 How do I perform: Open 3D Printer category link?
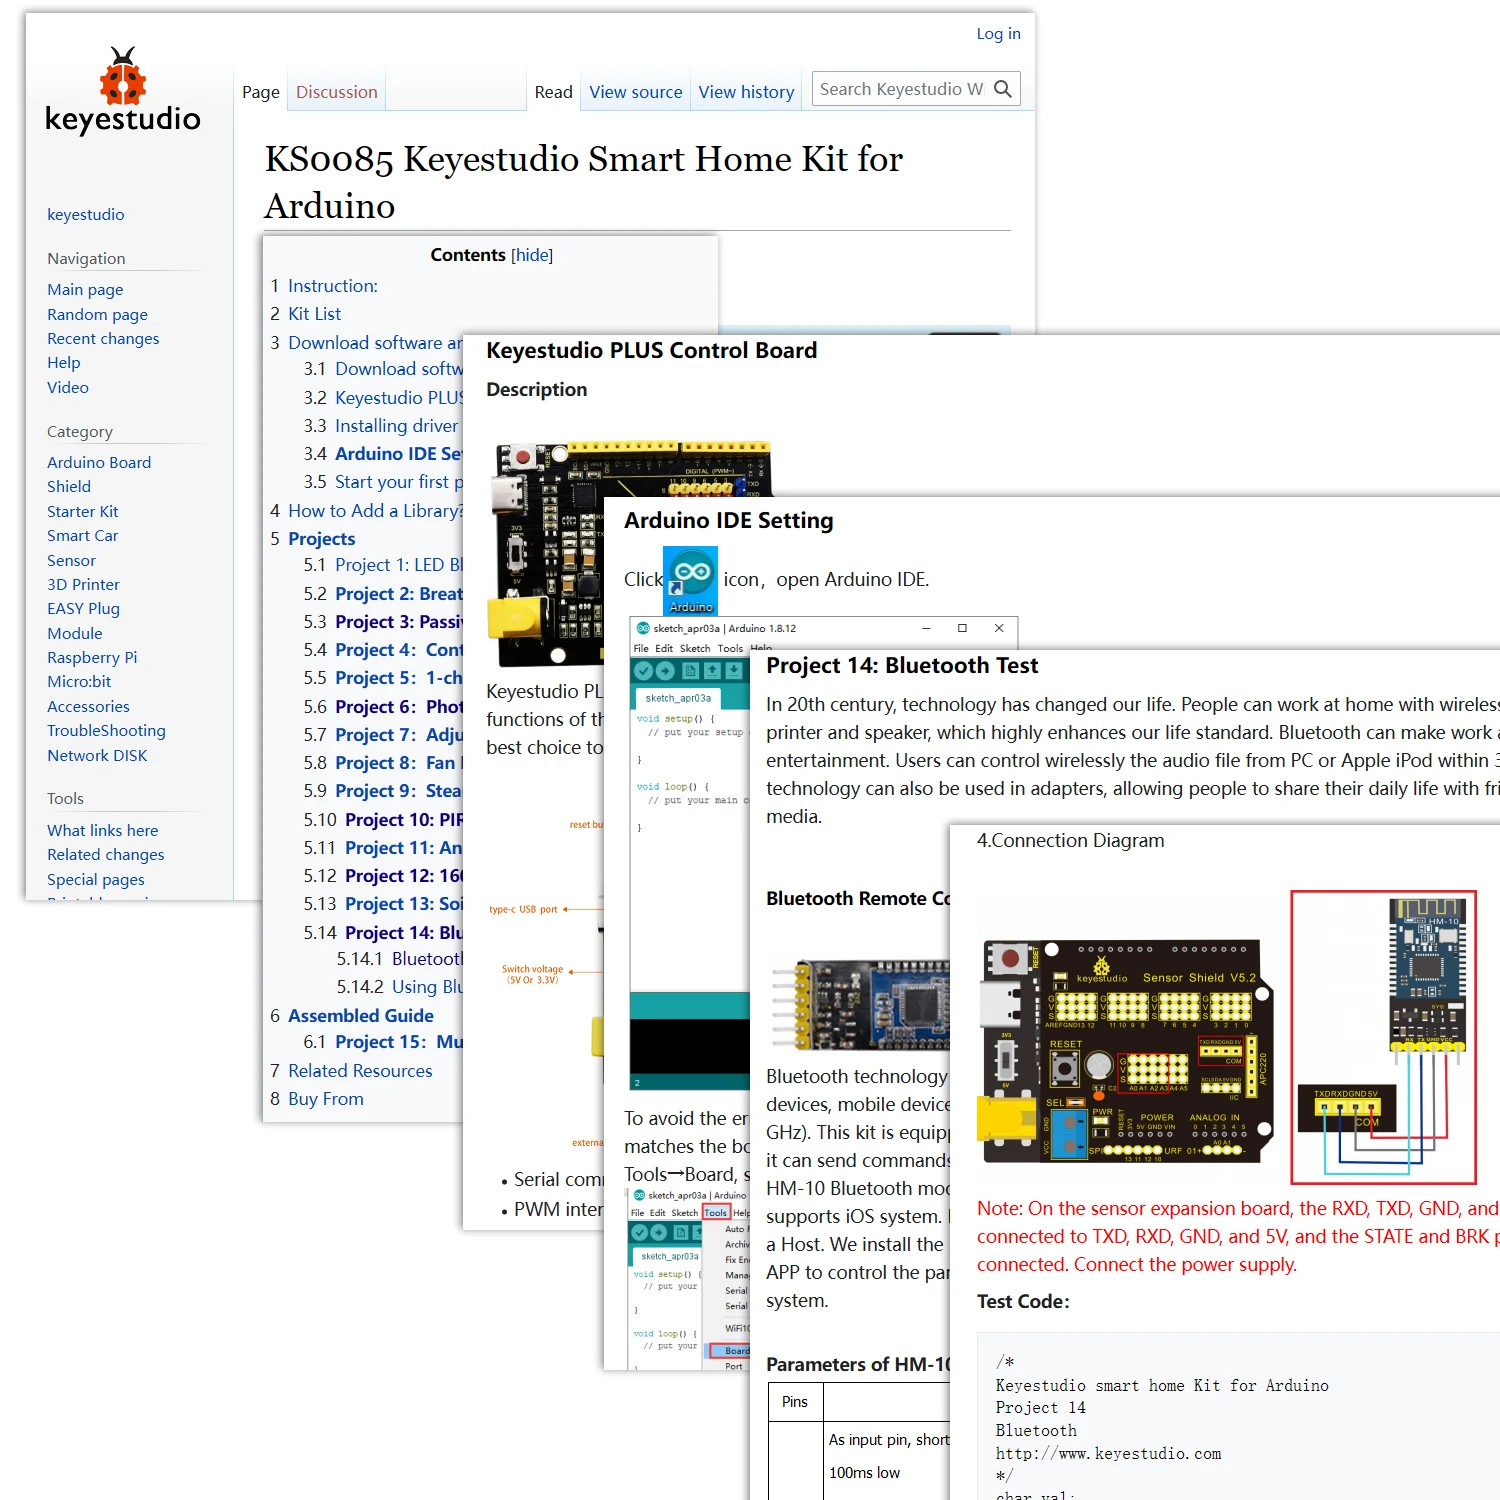tap(83, 584)
